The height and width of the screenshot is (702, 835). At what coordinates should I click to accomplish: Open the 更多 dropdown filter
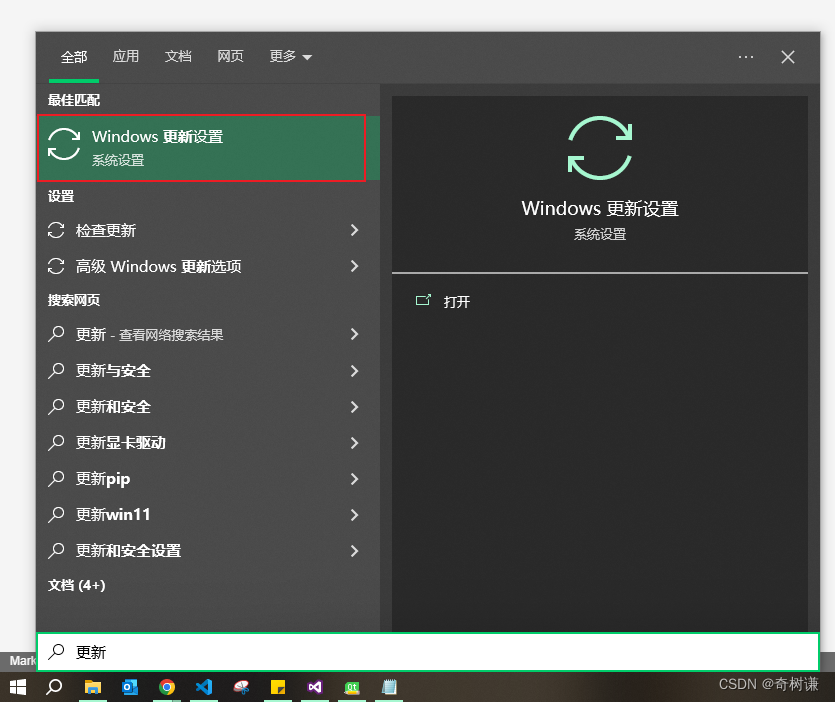290,56
